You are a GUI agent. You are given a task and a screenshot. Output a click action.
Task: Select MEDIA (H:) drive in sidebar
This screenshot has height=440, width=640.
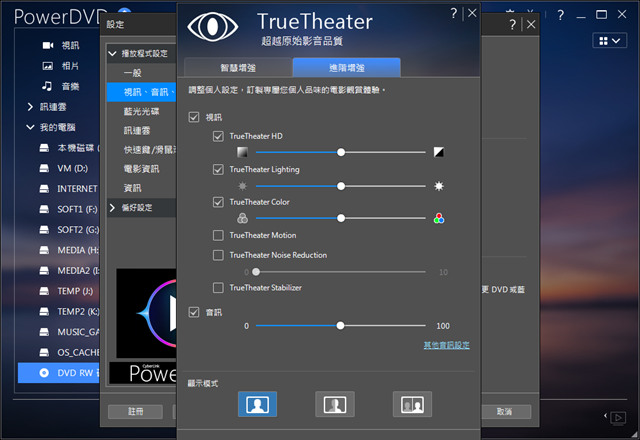coord(69,250)
